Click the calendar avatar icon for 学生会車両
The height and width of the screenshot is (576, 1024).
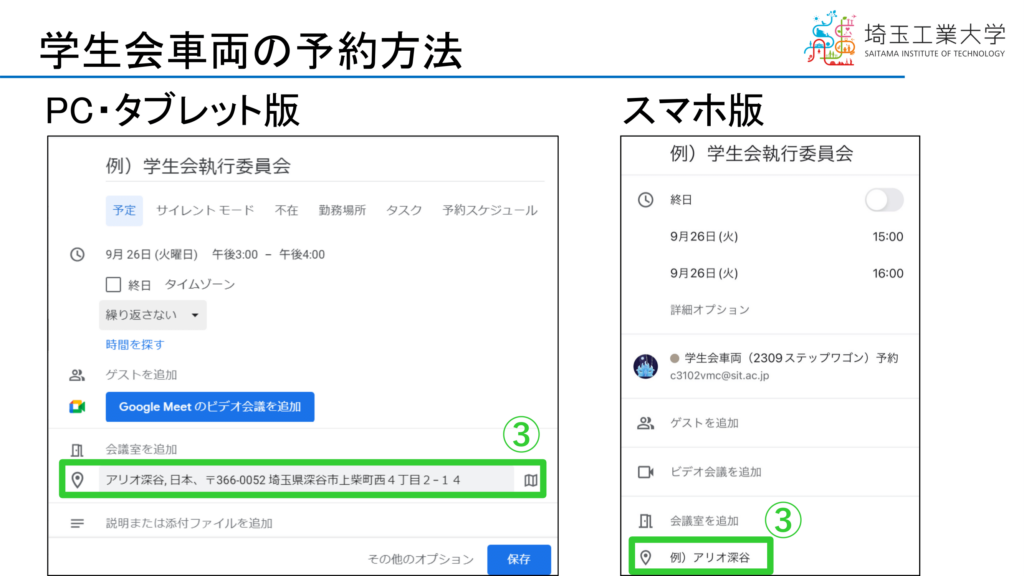click(x=646, y=366)
